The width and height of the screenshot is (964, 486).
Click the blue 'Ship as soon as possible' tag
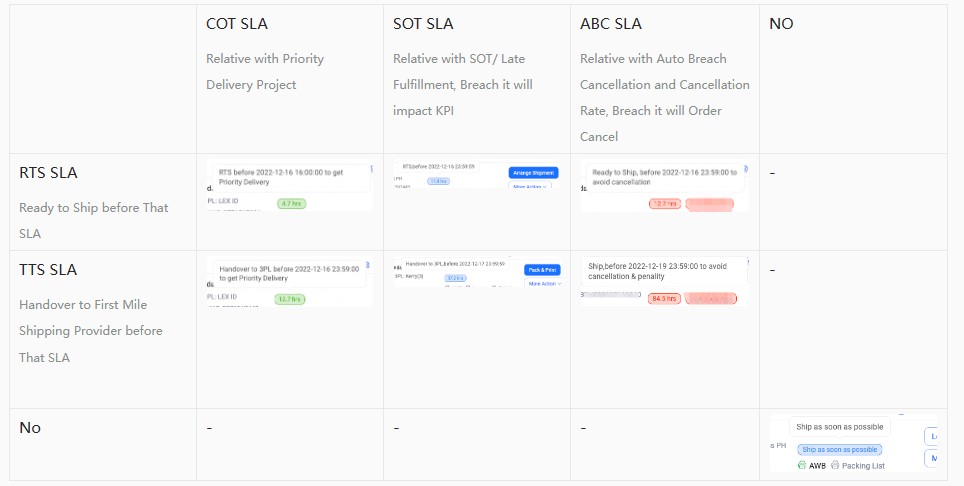[x=841, y=450]
